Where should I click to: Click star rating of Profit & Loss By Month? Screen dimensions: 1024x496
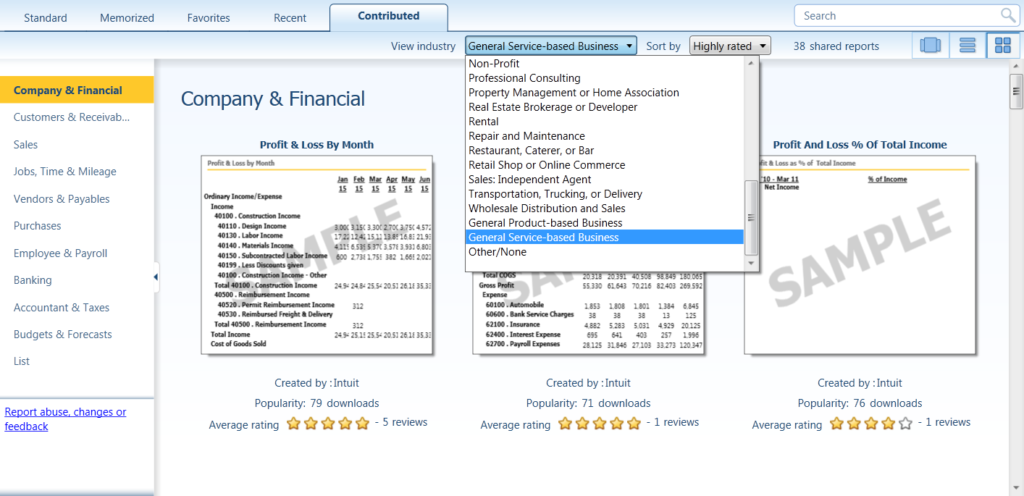click(x=328, y=424)
